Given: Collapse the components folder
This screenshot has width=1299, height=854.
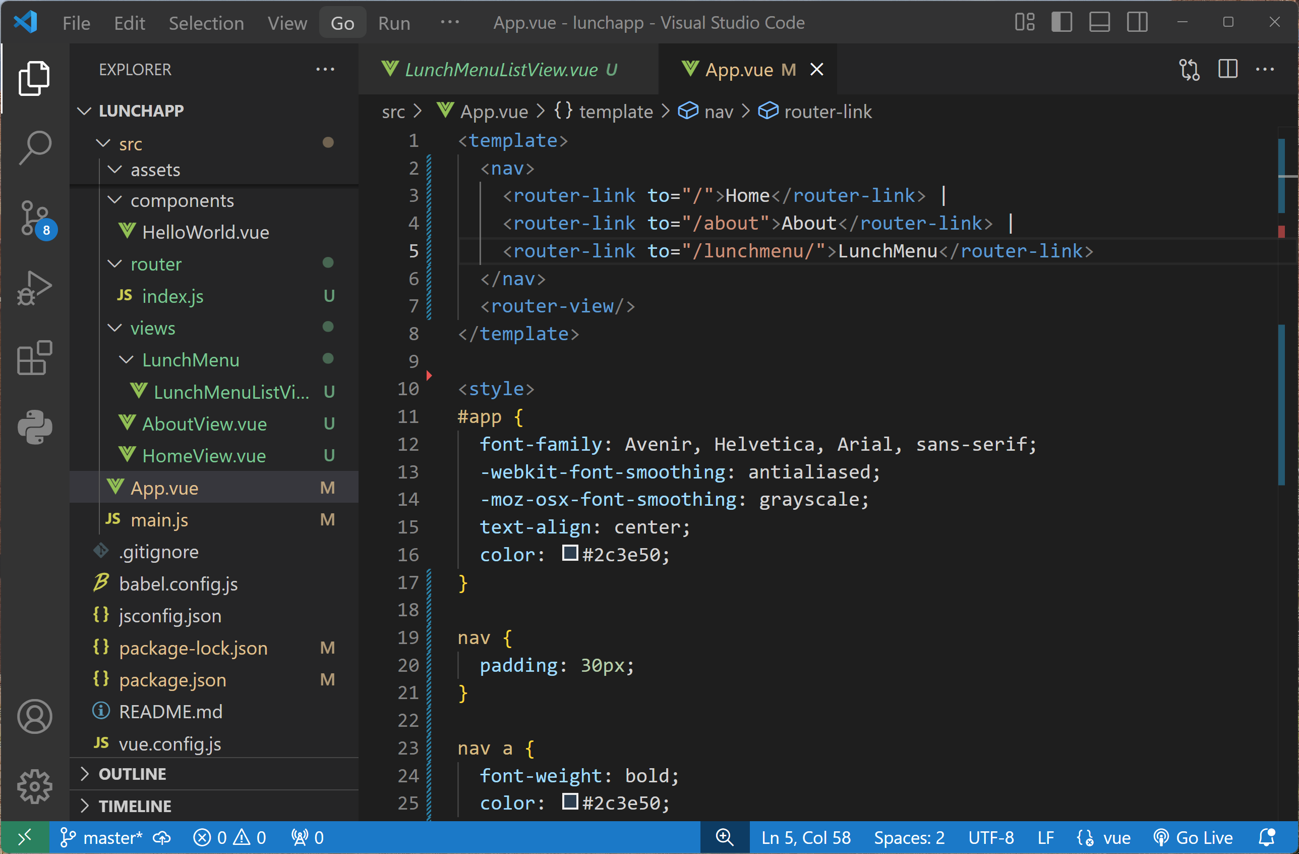Looking at the screenshot, I should (215, 200).
